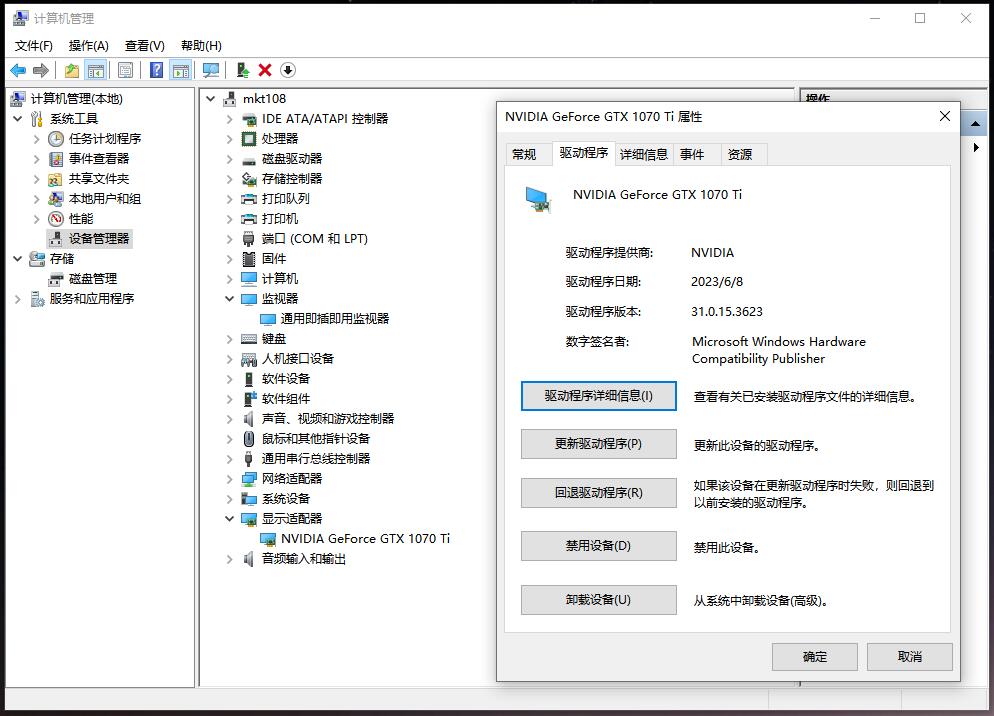Viewport: 994px width, 716px height.
Task: Click the actions pane collapse arrow
Action: (x=976, y=124)
